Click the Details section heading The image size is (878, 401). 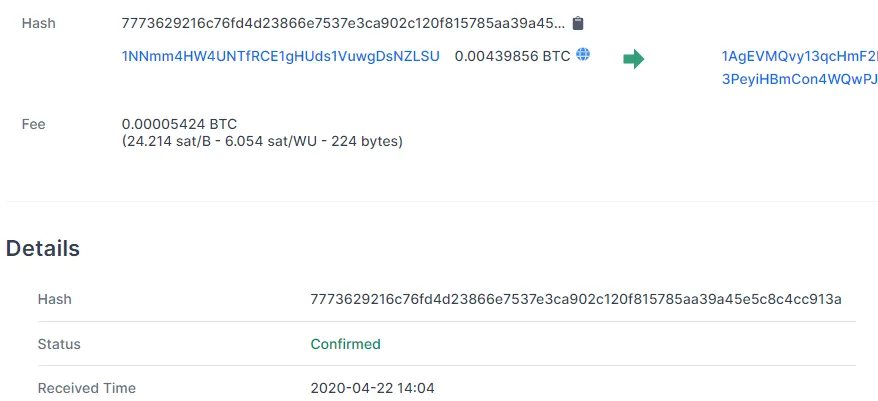[43, 249]
